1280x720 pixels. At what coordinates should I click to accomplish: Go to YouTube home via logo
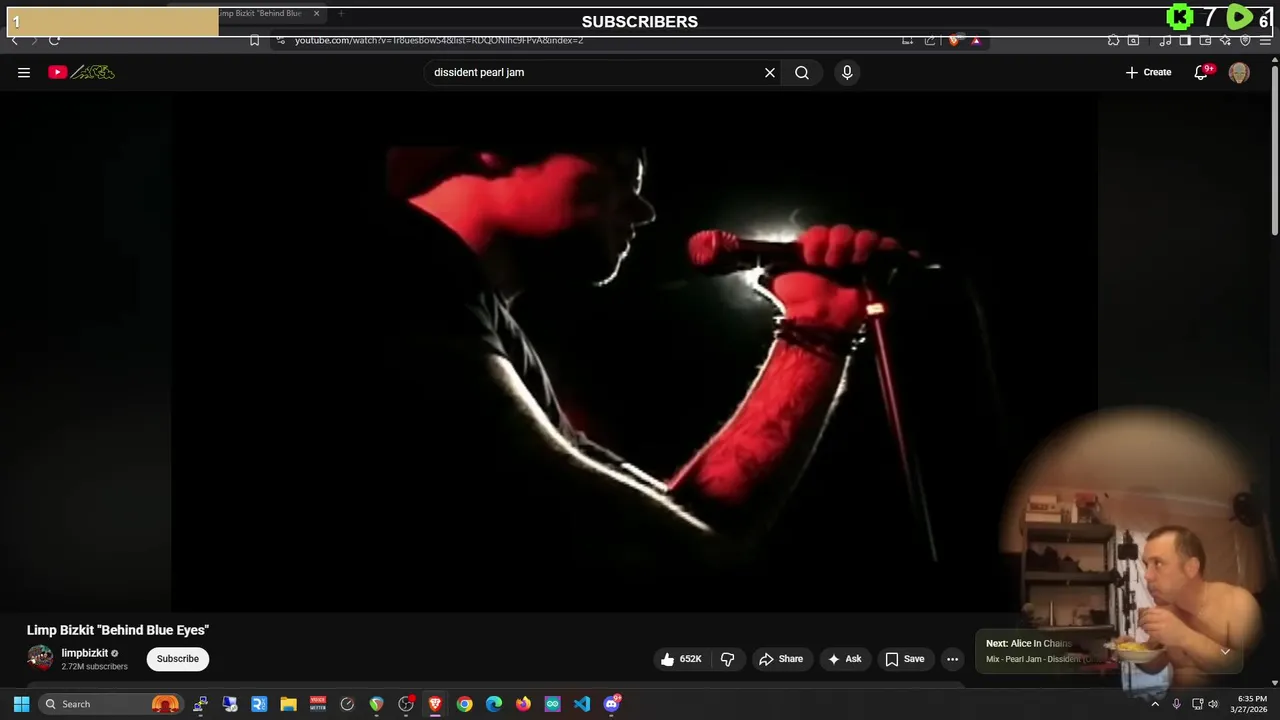click(81, 72)
